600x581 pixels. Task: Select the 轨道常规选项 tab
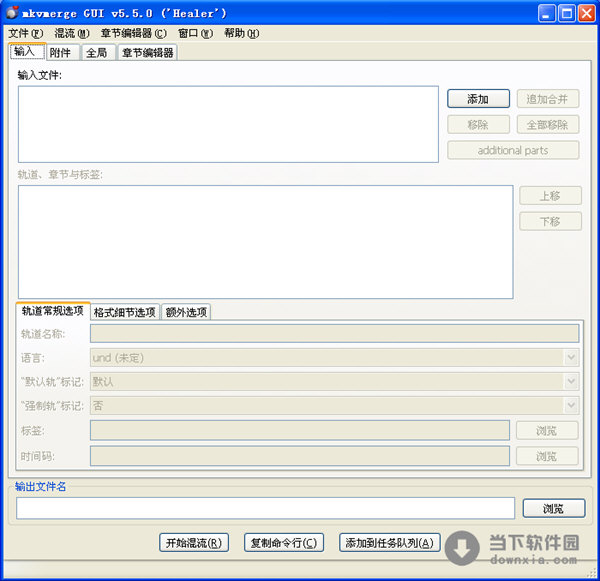(x=53, y=311)
